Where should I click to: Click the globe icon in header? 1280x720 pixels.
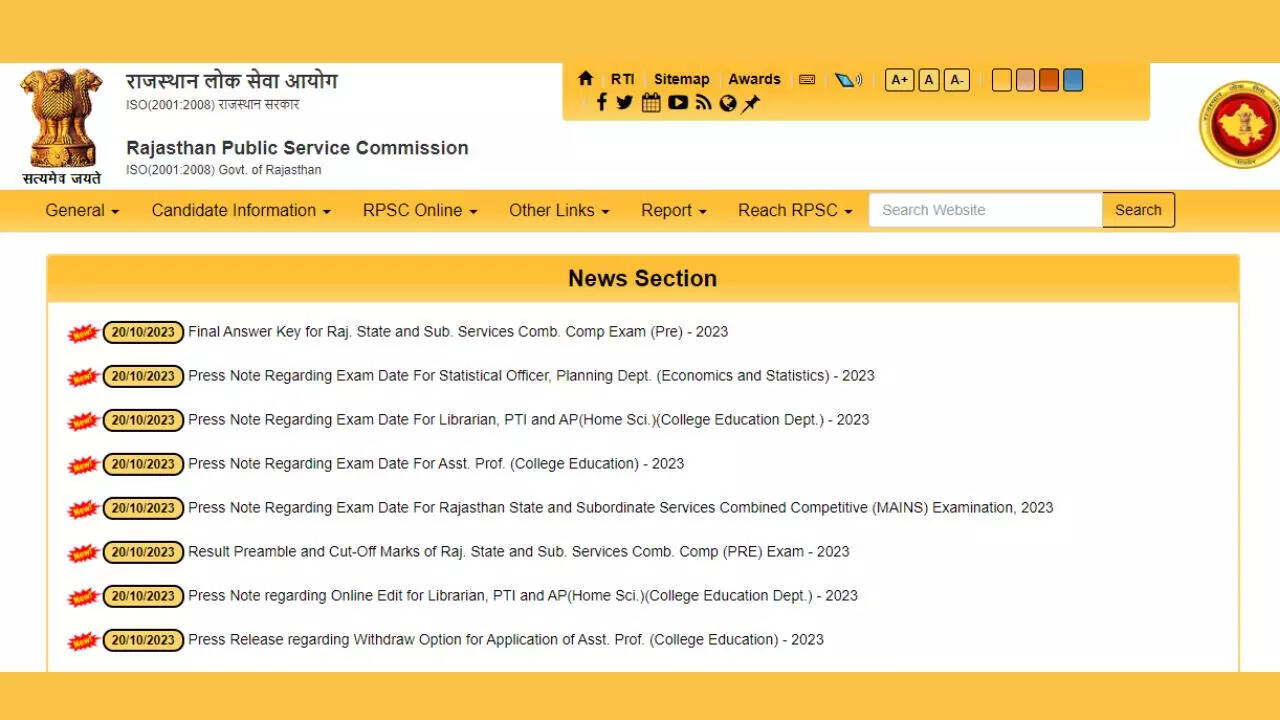pyautogui.click(x=728, y=103)
